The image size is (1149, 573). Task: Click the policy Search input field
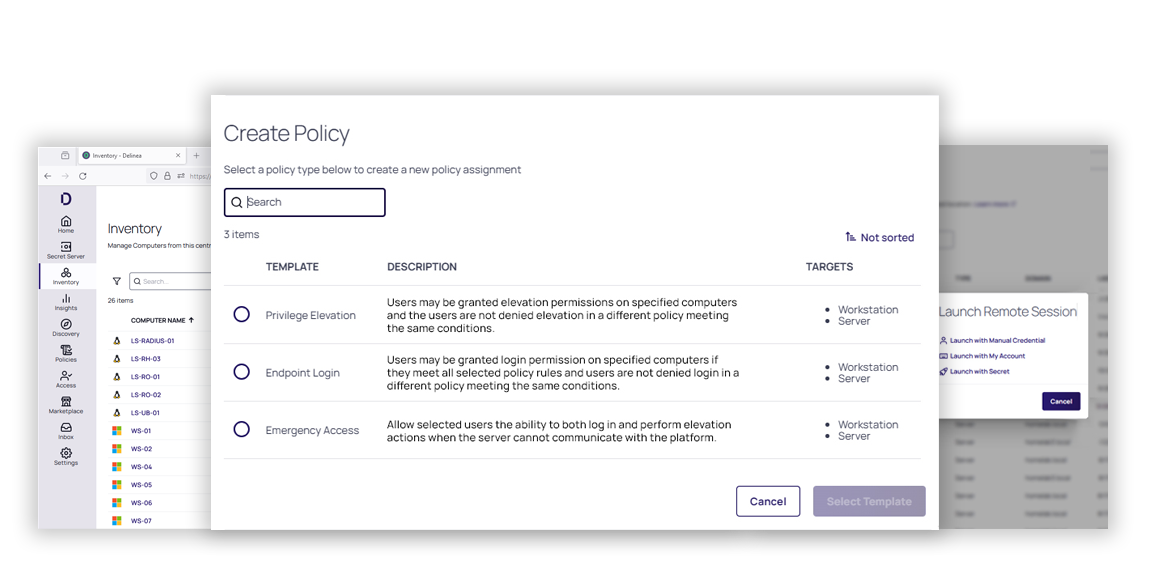[x=305, y=202]
